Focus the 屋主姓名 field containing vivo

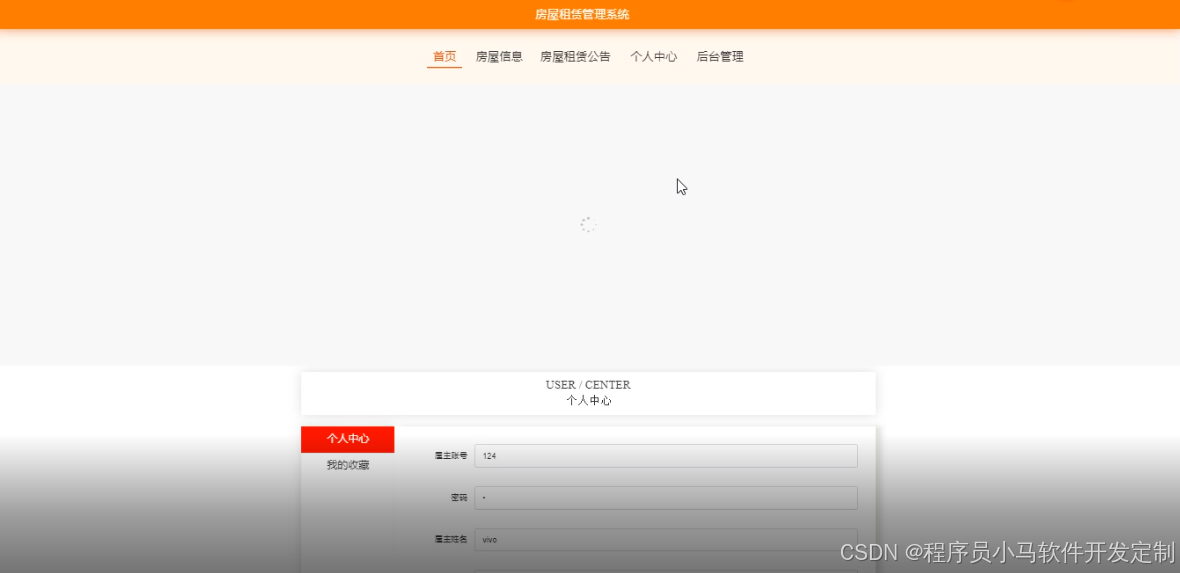pyautogui.click(x=666, y=540)
